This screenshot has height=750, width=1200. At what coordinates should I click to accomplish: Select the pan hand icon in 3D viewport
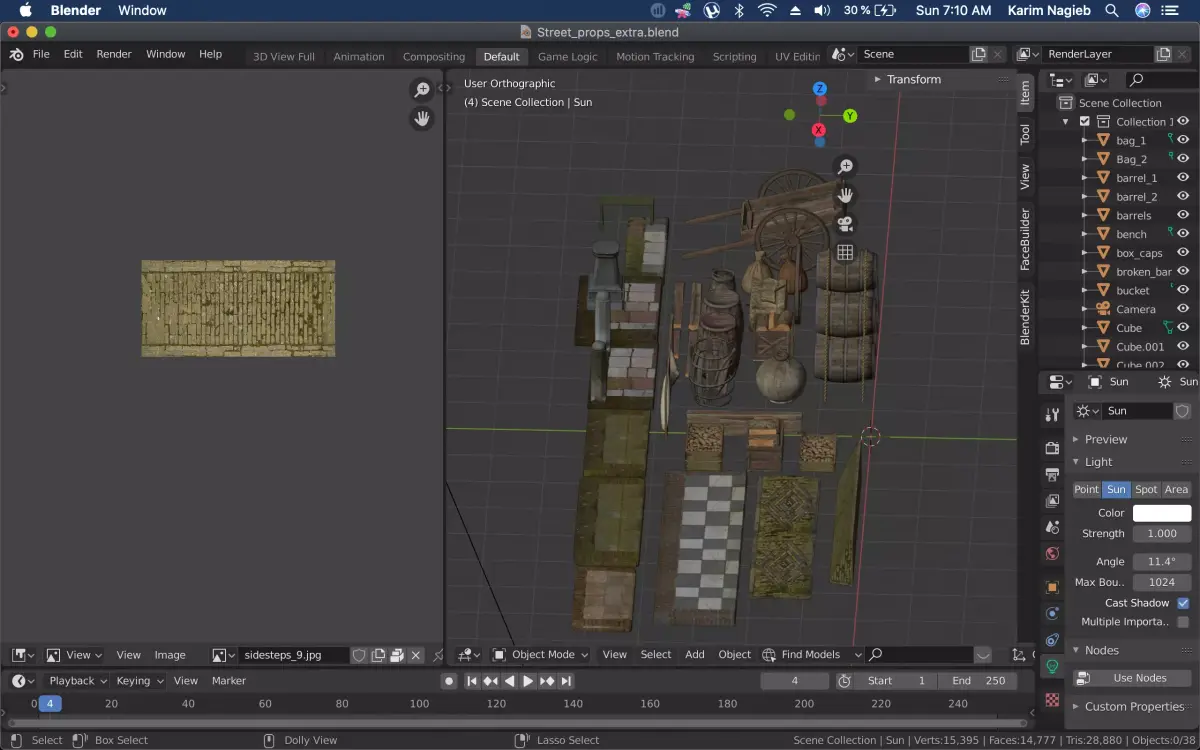pos(845,195)
